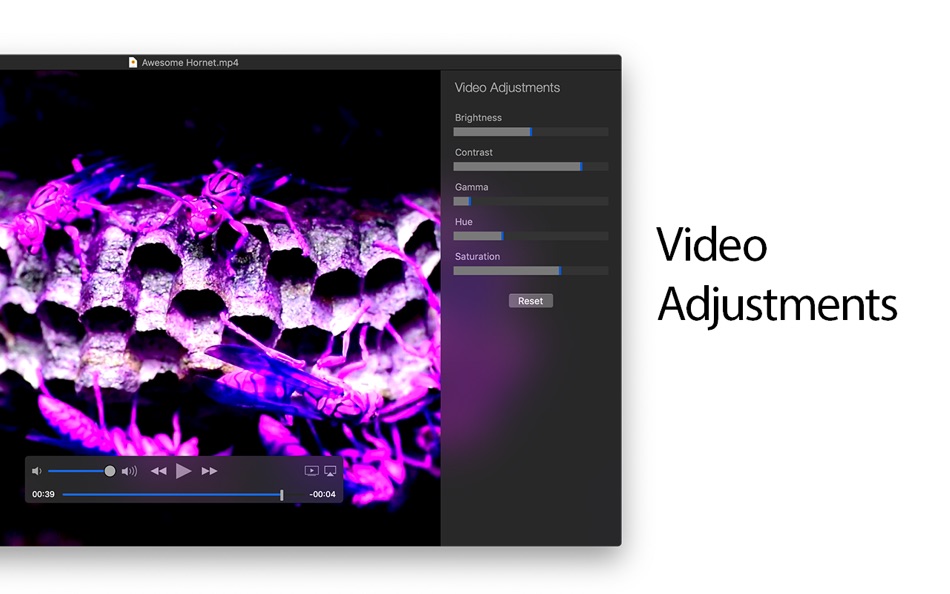Open picture-in-picture mode icon
Viewport: 950px width, 594px height.
[311, 470]
